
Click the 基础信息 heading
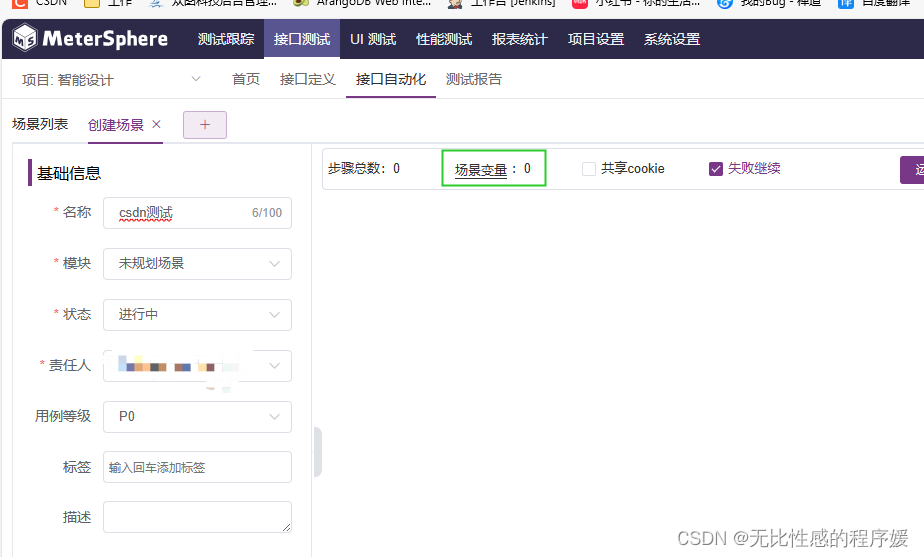(69, 173)
